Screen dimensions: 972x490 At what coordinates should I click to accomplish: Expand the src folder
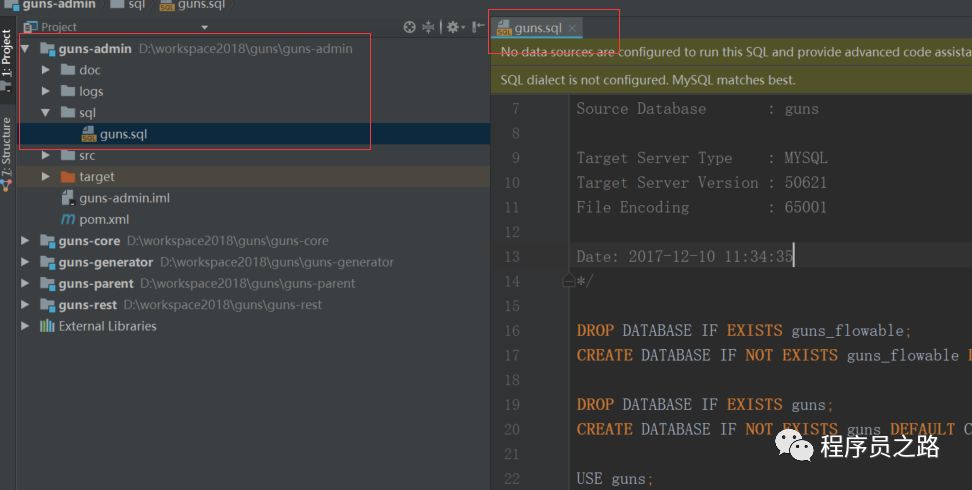45,155
